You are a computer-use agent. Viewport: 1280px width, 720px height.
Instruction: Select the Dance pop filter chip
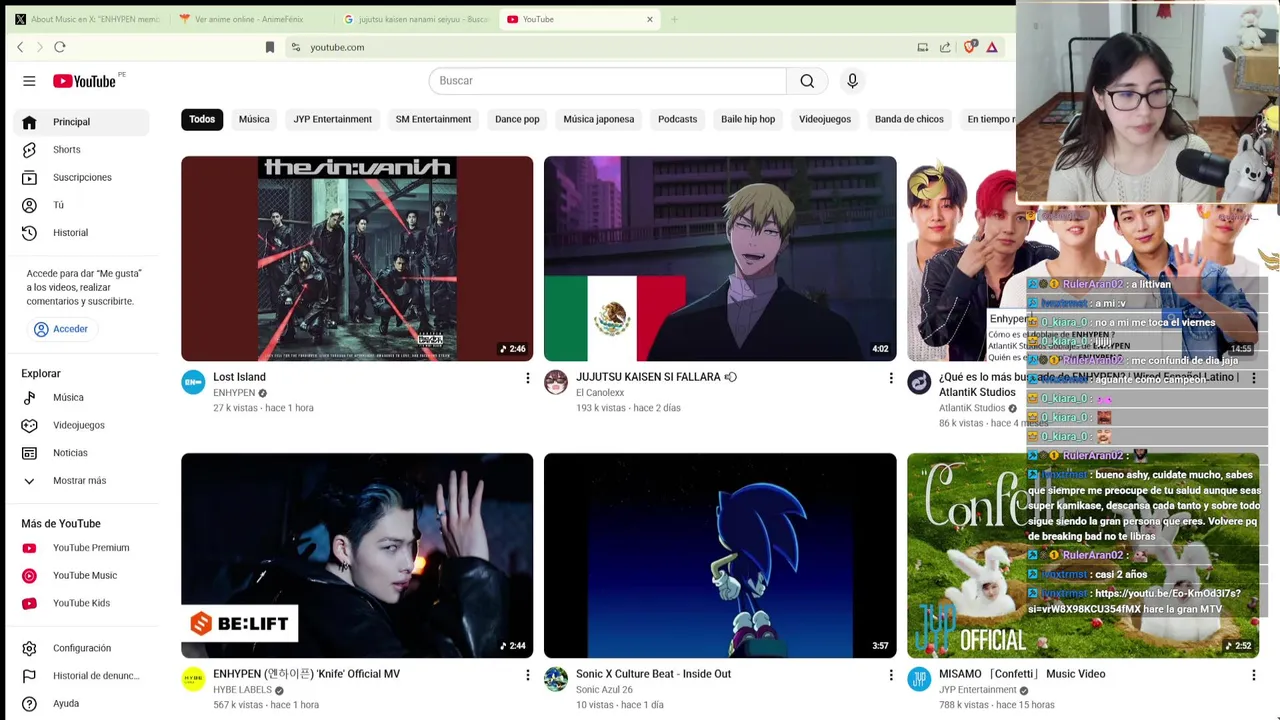click(x=517, y=119)
